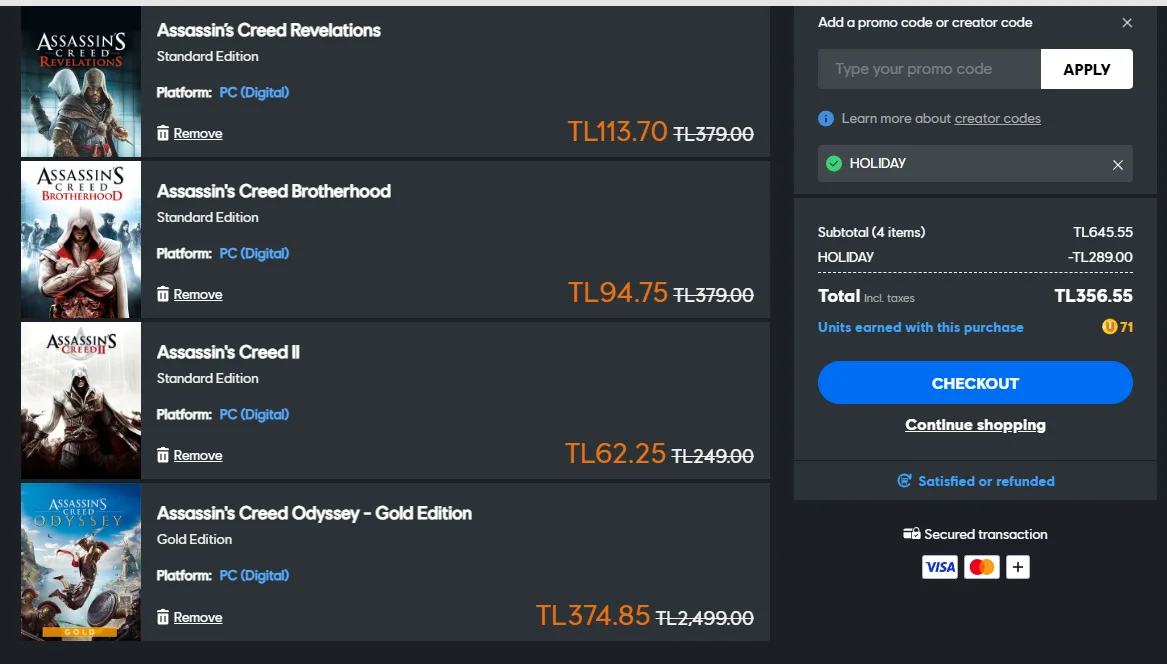Click the Units coin icon

pyautogui.click(x=1109, y=327)
